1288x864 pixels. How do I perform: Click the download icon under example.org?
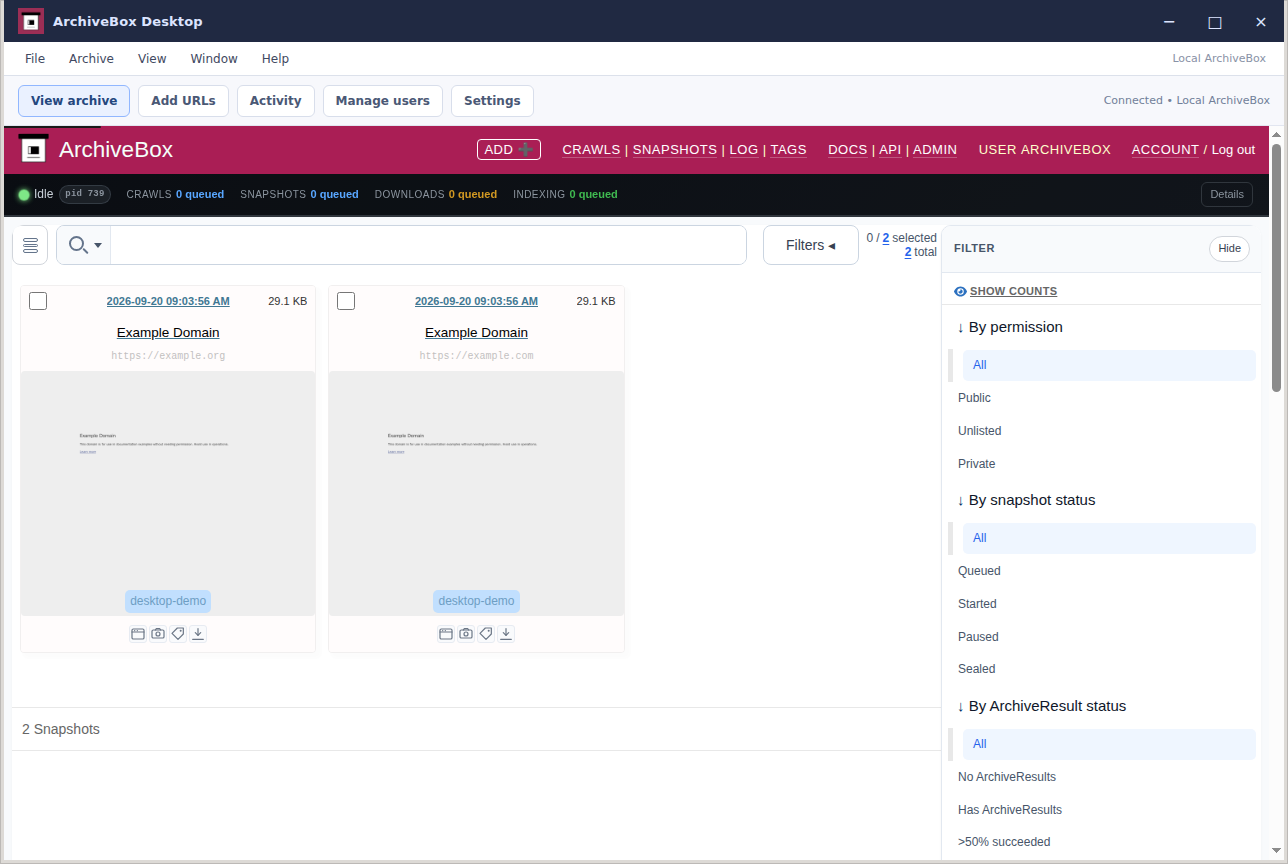click(198, 634)
